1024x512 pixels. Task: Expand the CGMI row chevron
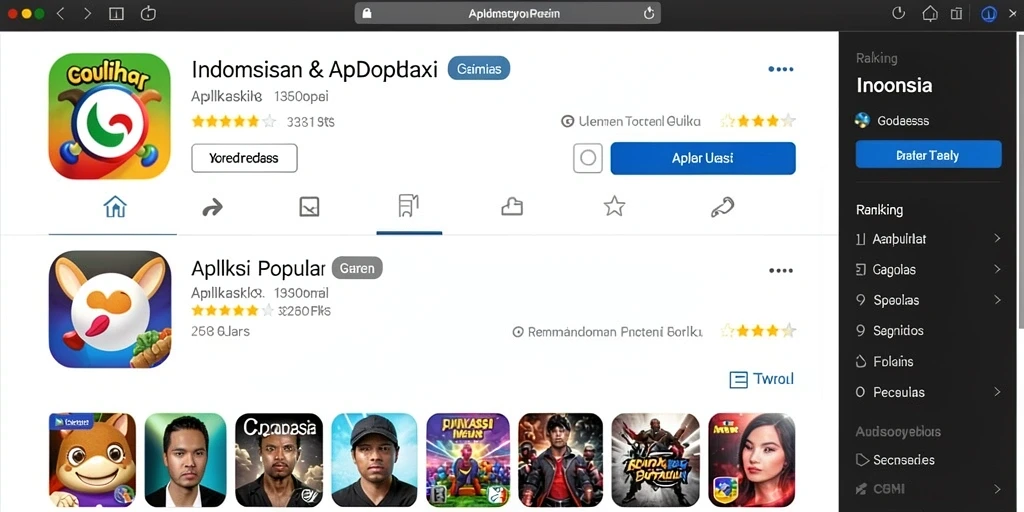click(997, 488)
